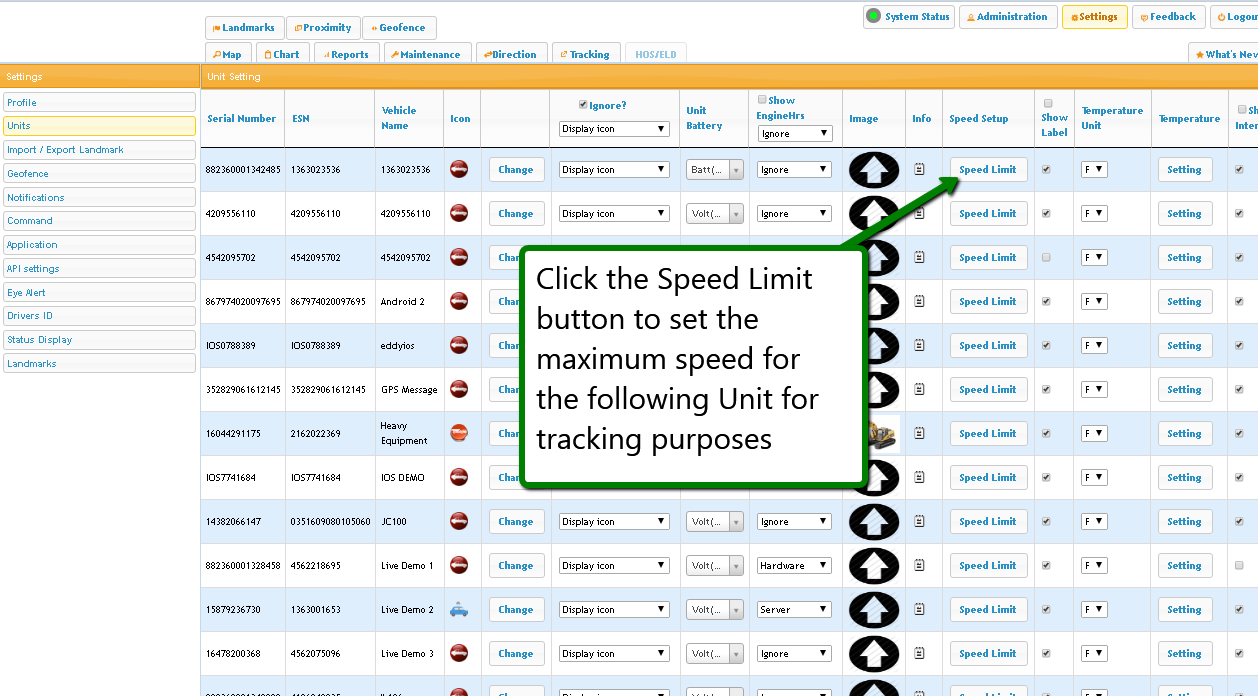
Task: Open EngineHrs dropdown for Live Demo 1
Action: pyautogui.click(x=794, y=566)
